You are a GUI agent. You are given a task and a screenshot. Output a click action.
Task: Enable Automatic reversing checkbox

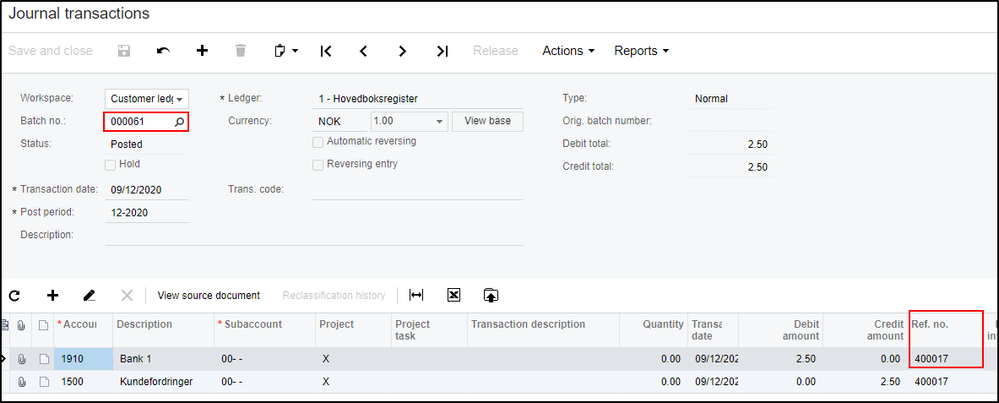point(318,142)
